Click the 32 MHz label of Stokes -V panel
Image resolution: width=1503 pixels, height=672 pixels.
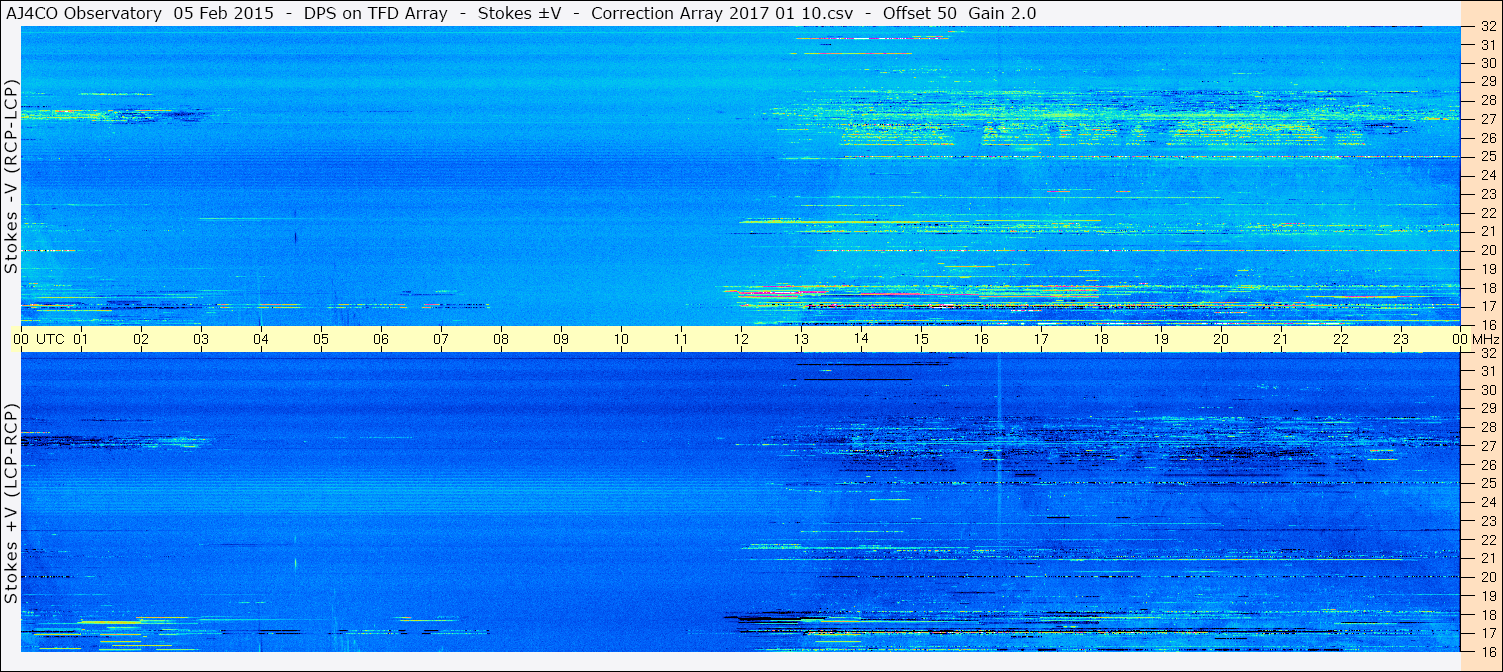(x=1488, y=27)
